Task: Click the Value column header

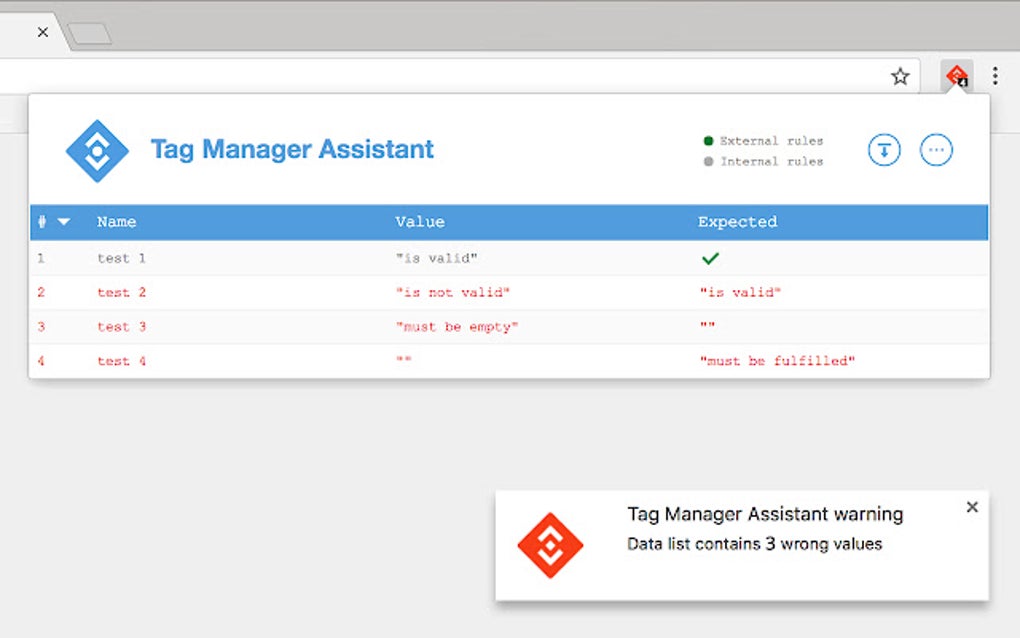Action: tap(420, 222)
